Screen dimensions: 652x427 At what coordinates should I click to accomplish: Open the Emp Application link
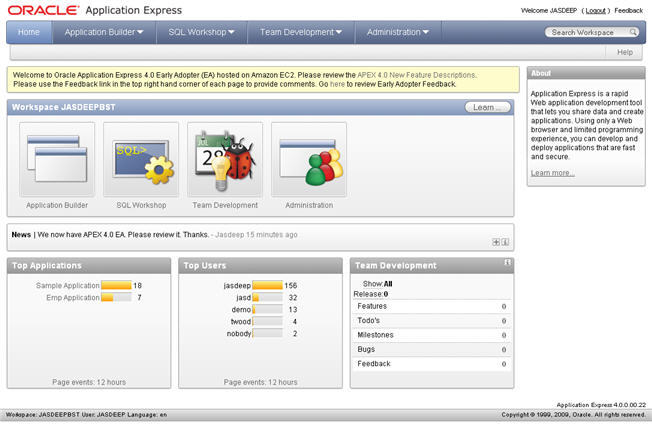point(73,297)
